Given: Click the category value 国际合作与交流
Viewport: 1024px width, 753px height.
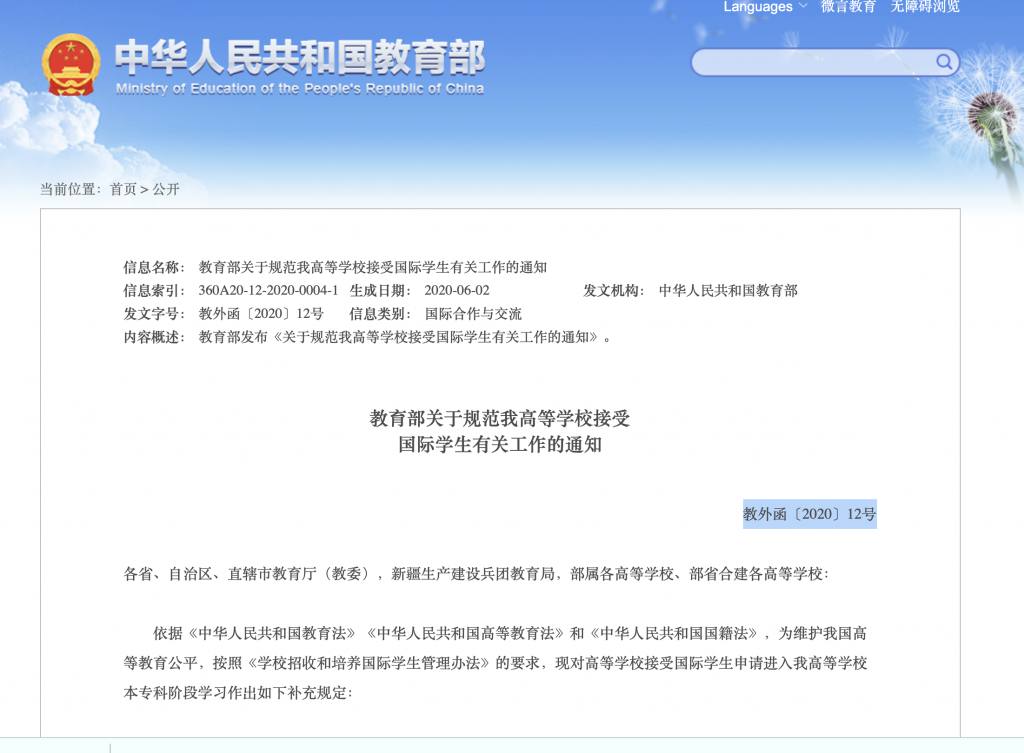Looking at the screenshot, I should (473, 314).
